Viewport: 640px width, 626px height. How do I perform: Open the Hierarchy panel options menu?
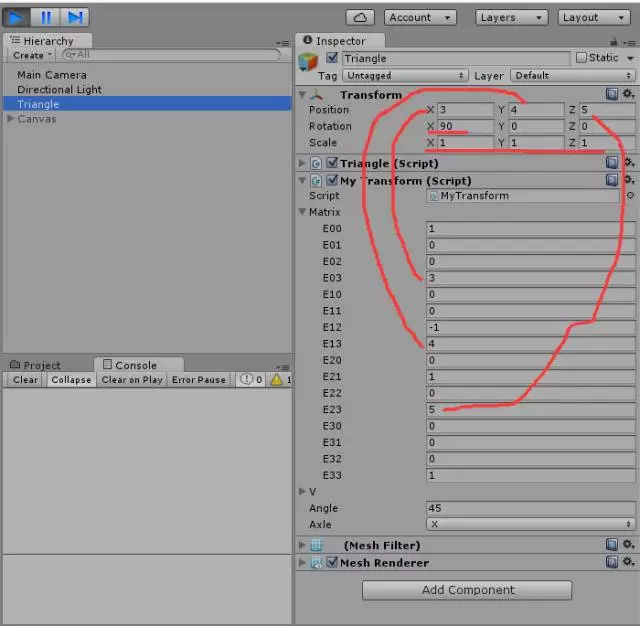(283, 43)
